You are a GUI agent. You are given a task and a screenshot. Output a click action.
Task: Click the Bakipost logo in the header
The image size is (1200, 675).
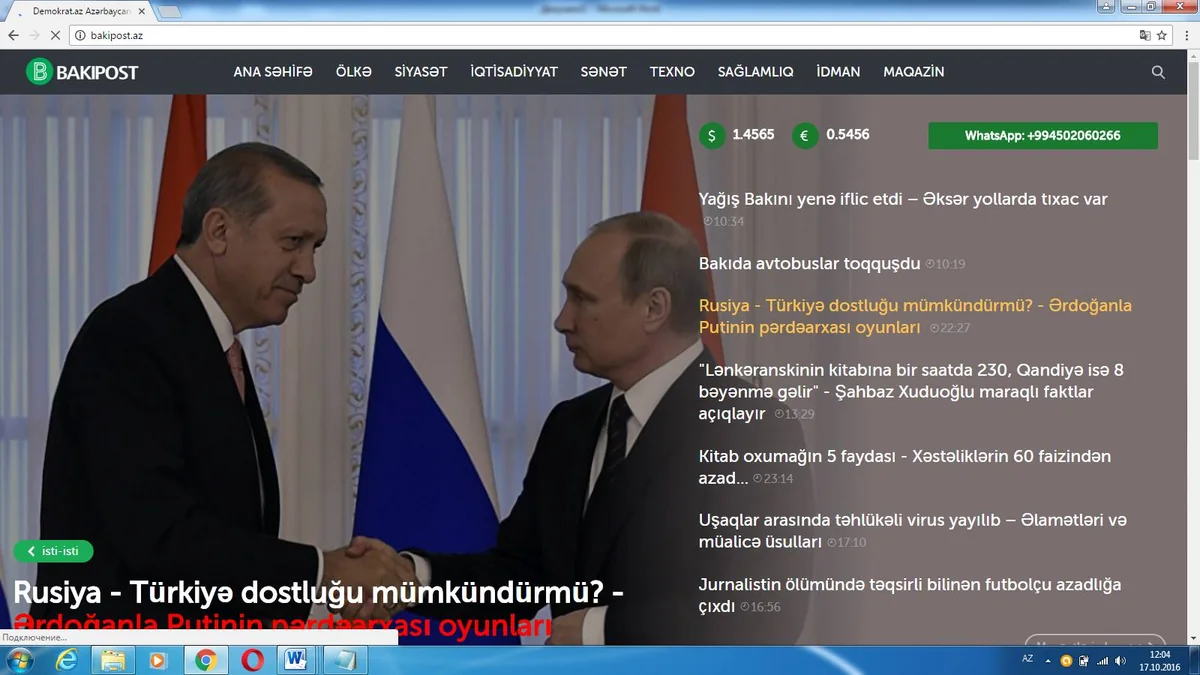[x=82, y=72]
